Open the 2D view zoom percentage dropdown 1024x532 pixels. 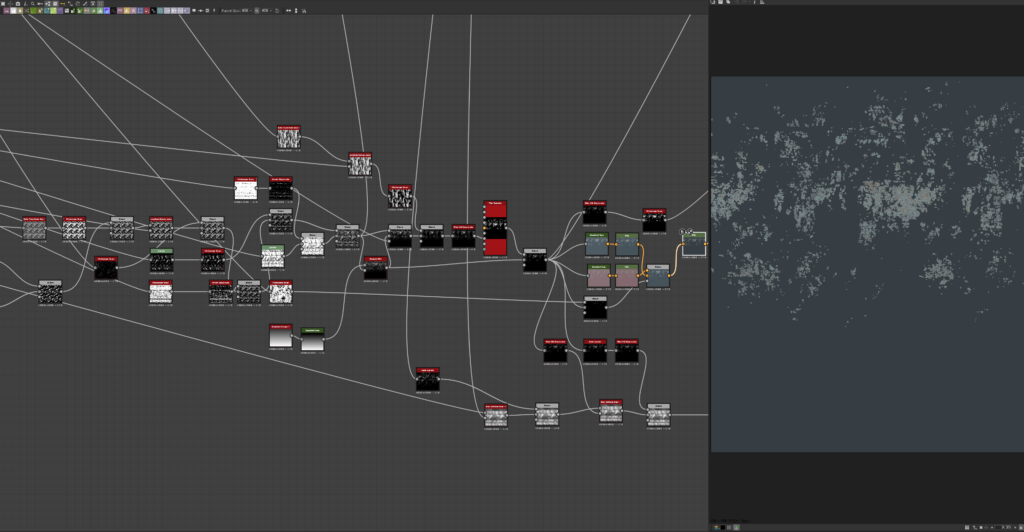point(1007,527)
